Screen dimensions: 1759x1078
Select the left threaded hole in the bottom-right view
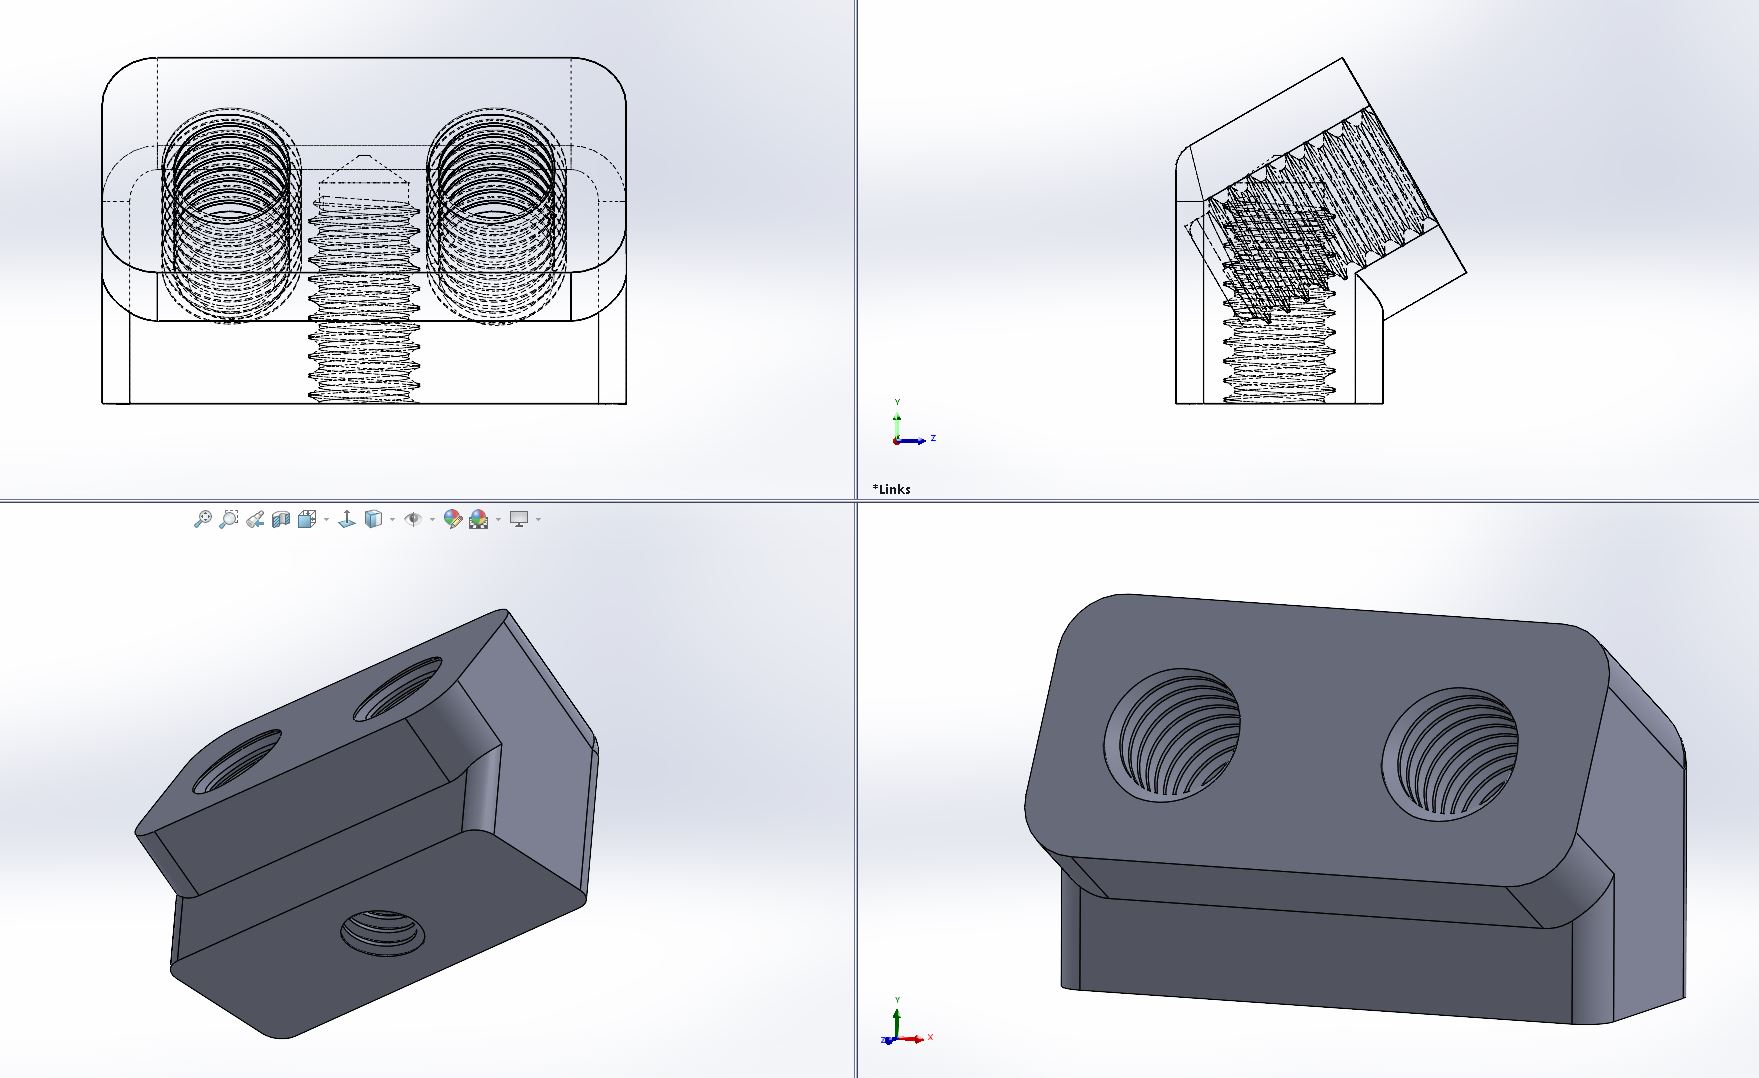coord(1172,735)
